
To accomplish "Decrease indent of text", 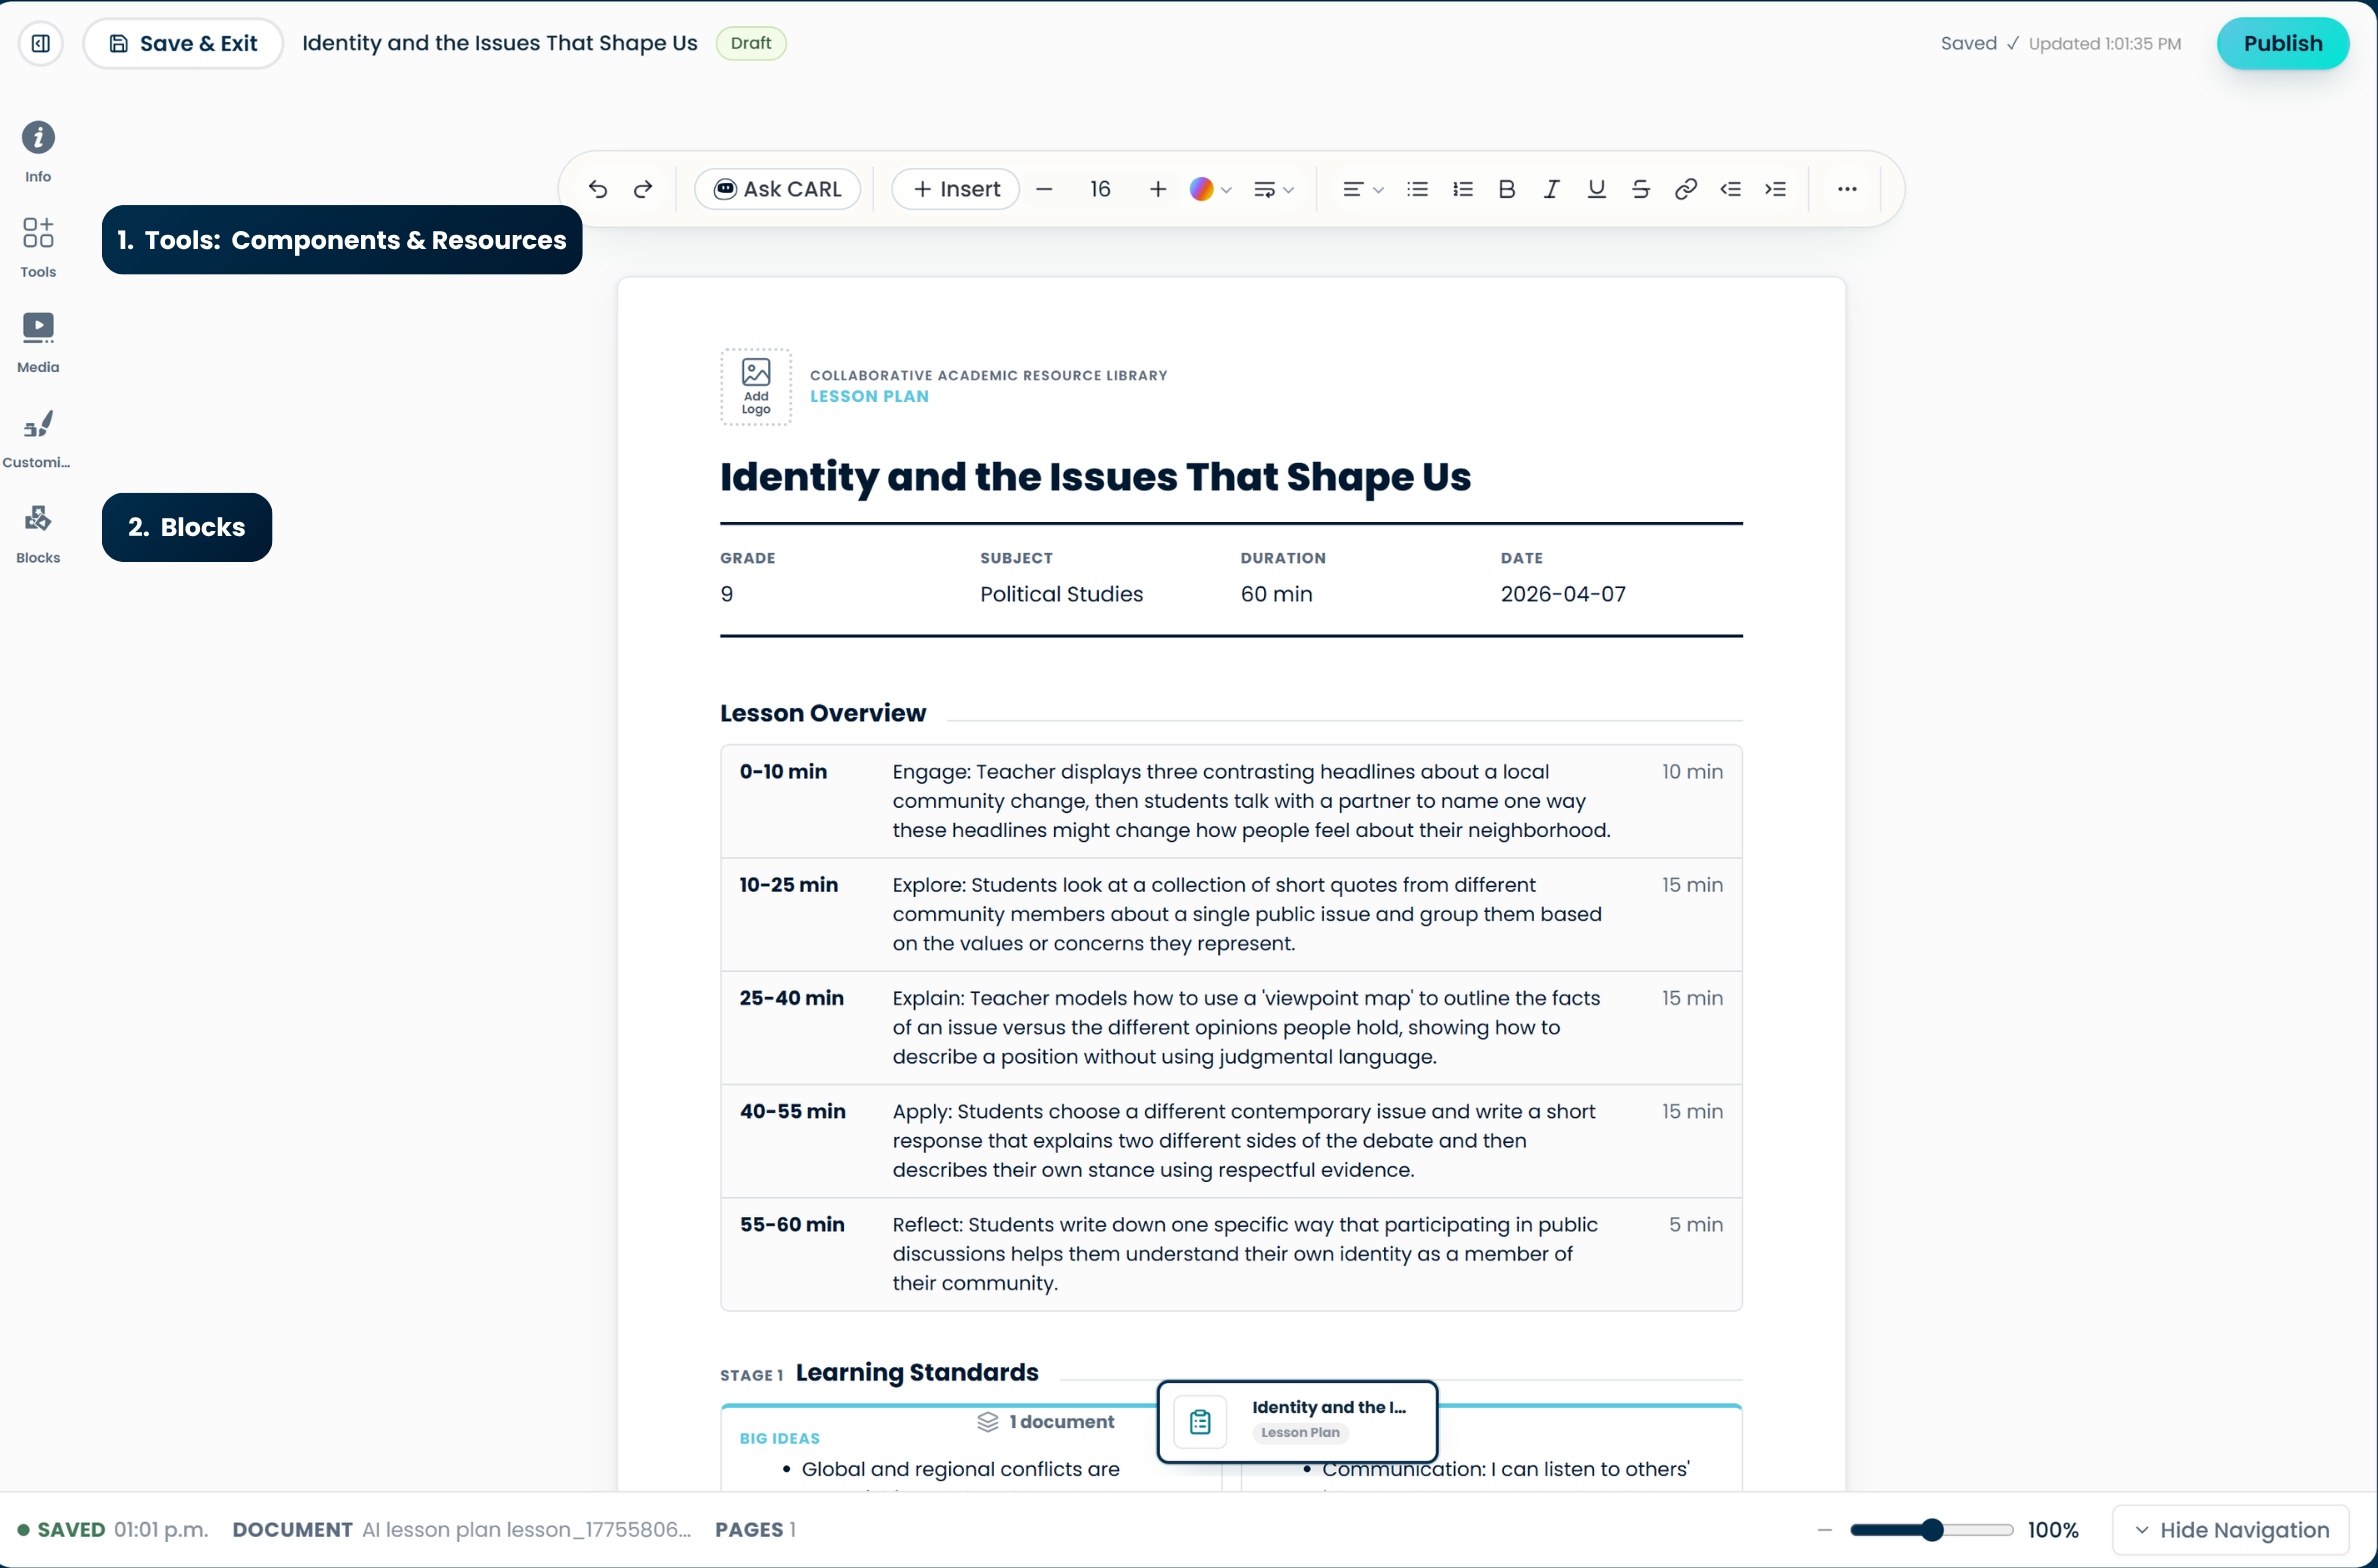I will click(x=1731, y=189).
